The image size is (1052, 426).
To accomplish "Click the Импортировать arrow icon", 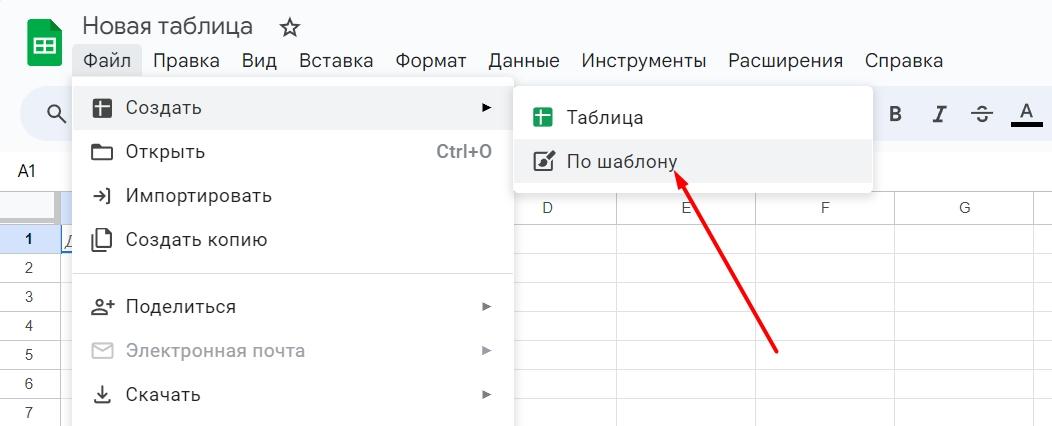I will click(x=102, y=196).
